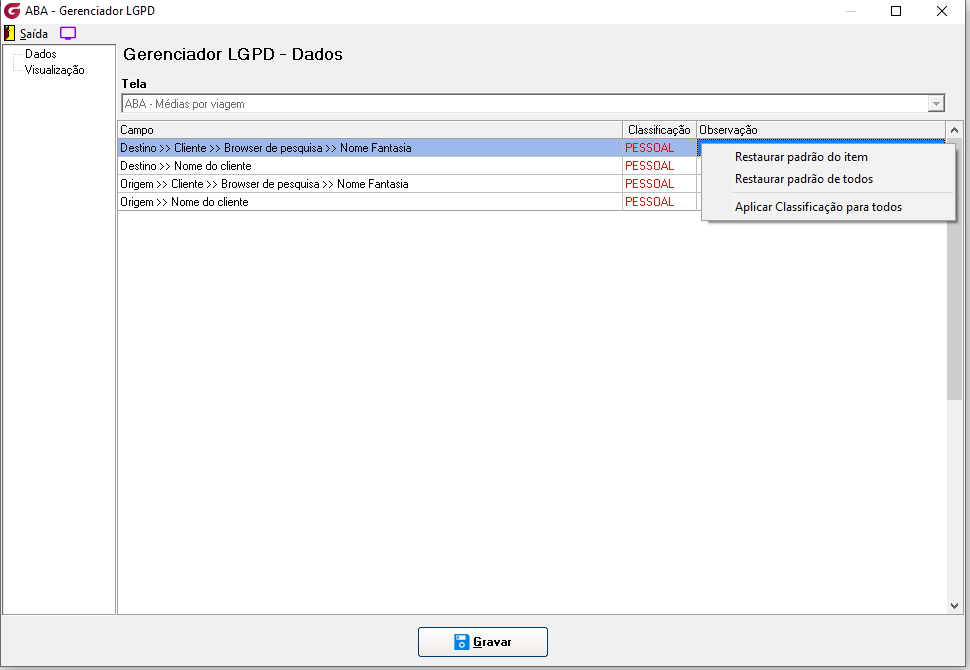This screenshot has height=670, width=970.
Task: Open the Saída menu item
Action: pos(33,33)
